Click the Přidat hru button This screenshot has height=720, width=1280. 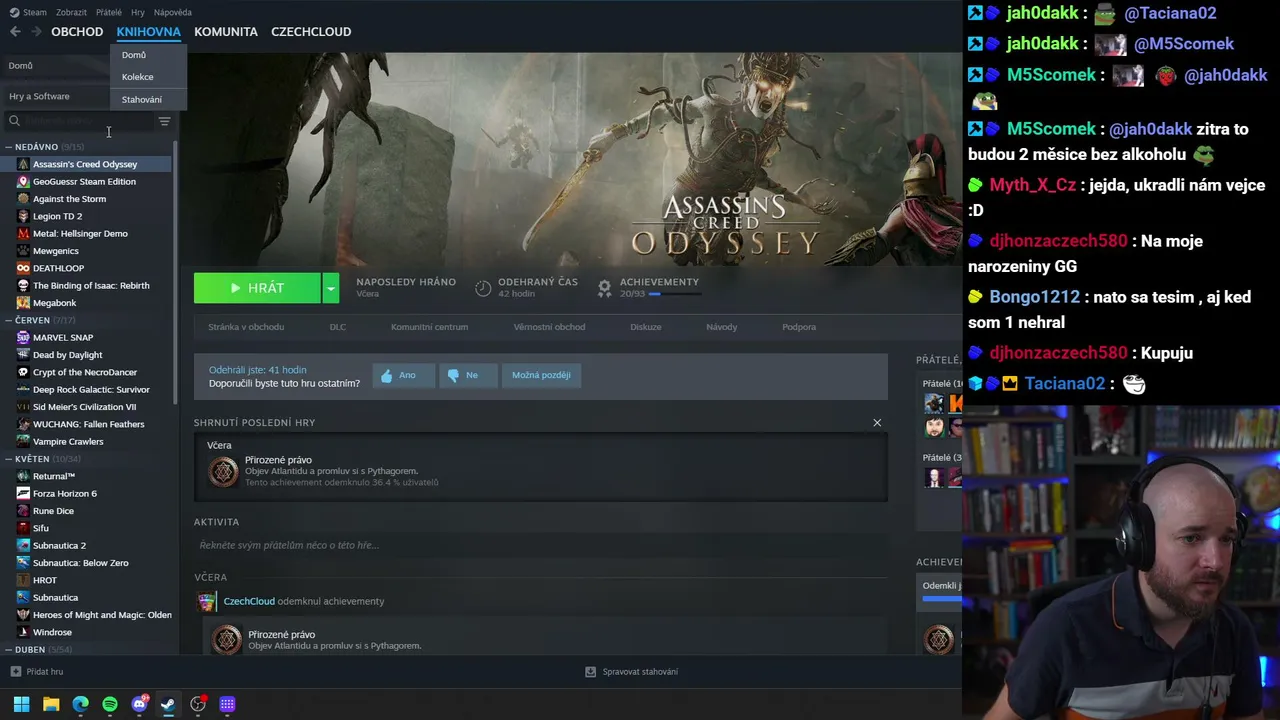tap(37, 672)
